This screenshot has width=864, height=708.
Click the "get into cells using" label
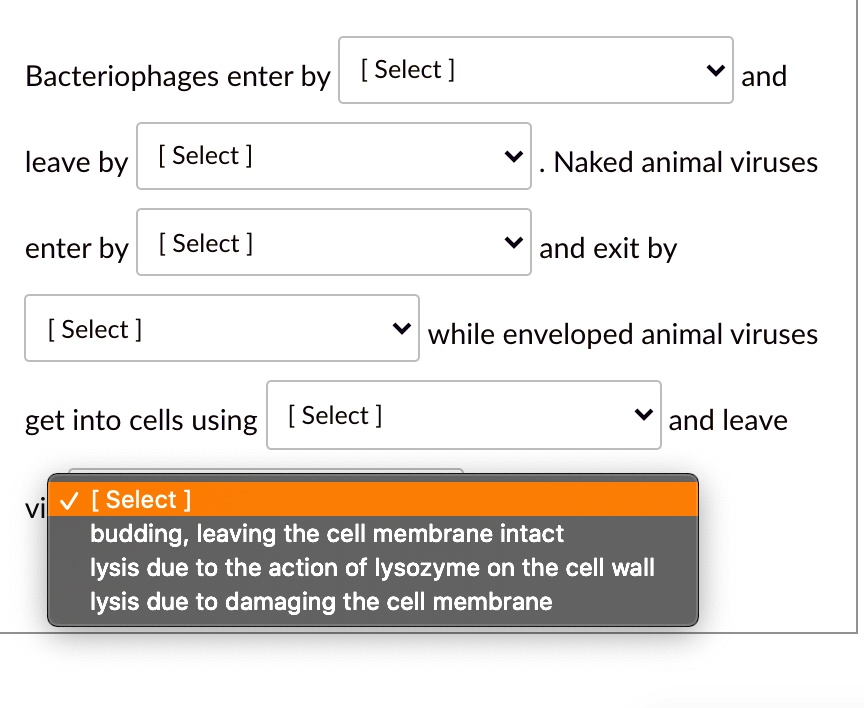(x=141, y=420)
